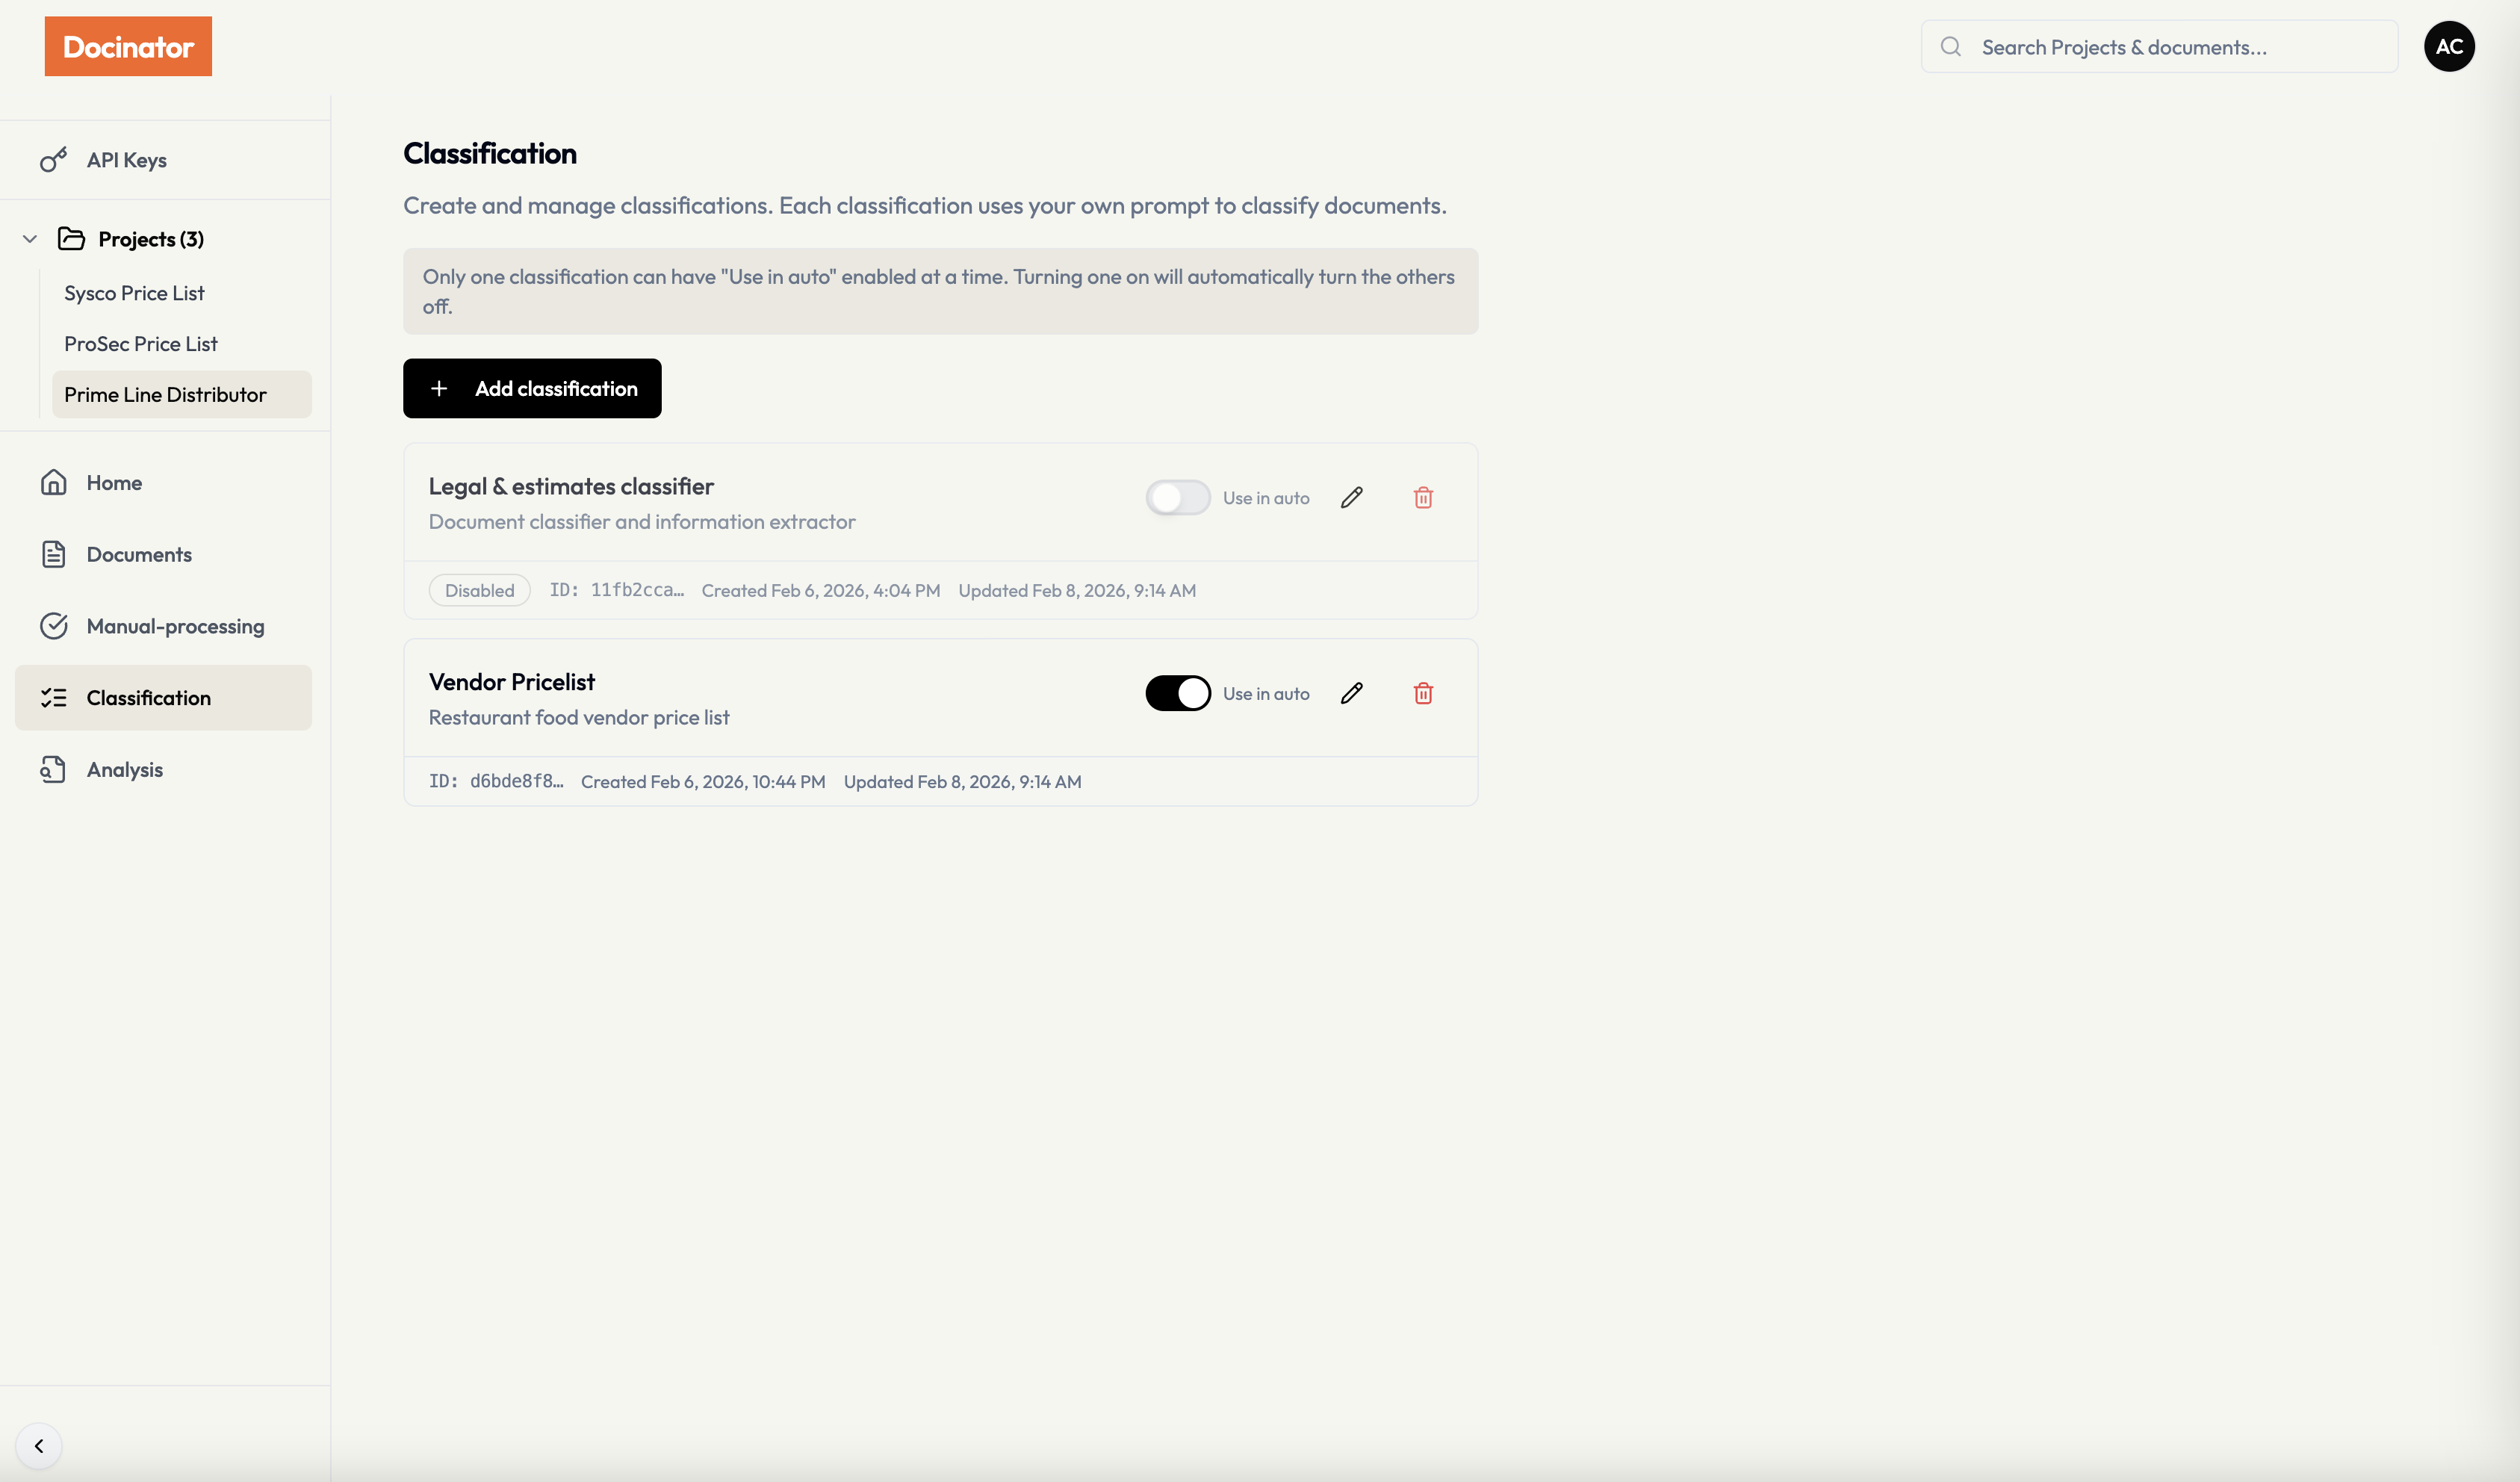Click the Analysis icon in sidebar
Image resolution: width=2520 pixels, height=1482 pixels.
coord(53,769)
